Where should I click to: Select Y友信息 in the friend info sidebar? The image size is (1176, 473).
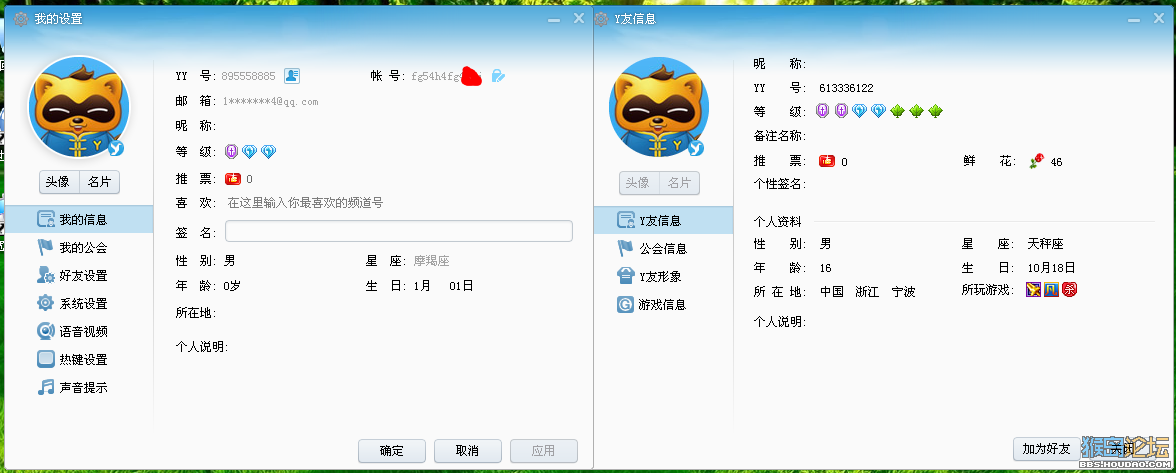(663, 220)
